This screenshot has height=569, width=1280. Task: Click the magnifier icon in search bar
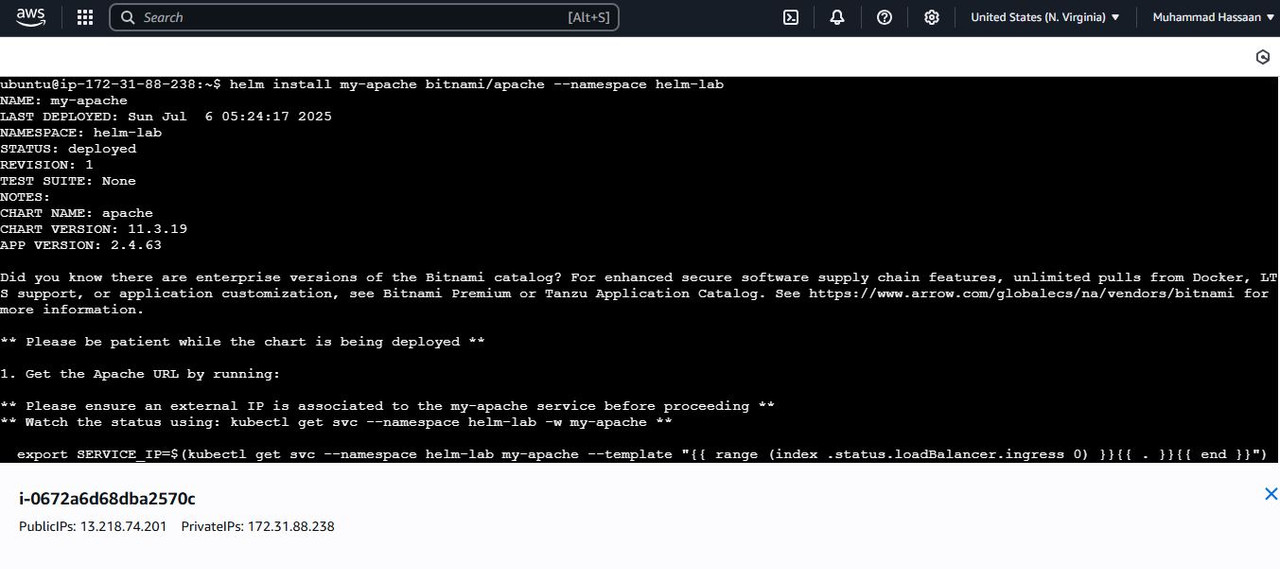click(x=128, y=17)
